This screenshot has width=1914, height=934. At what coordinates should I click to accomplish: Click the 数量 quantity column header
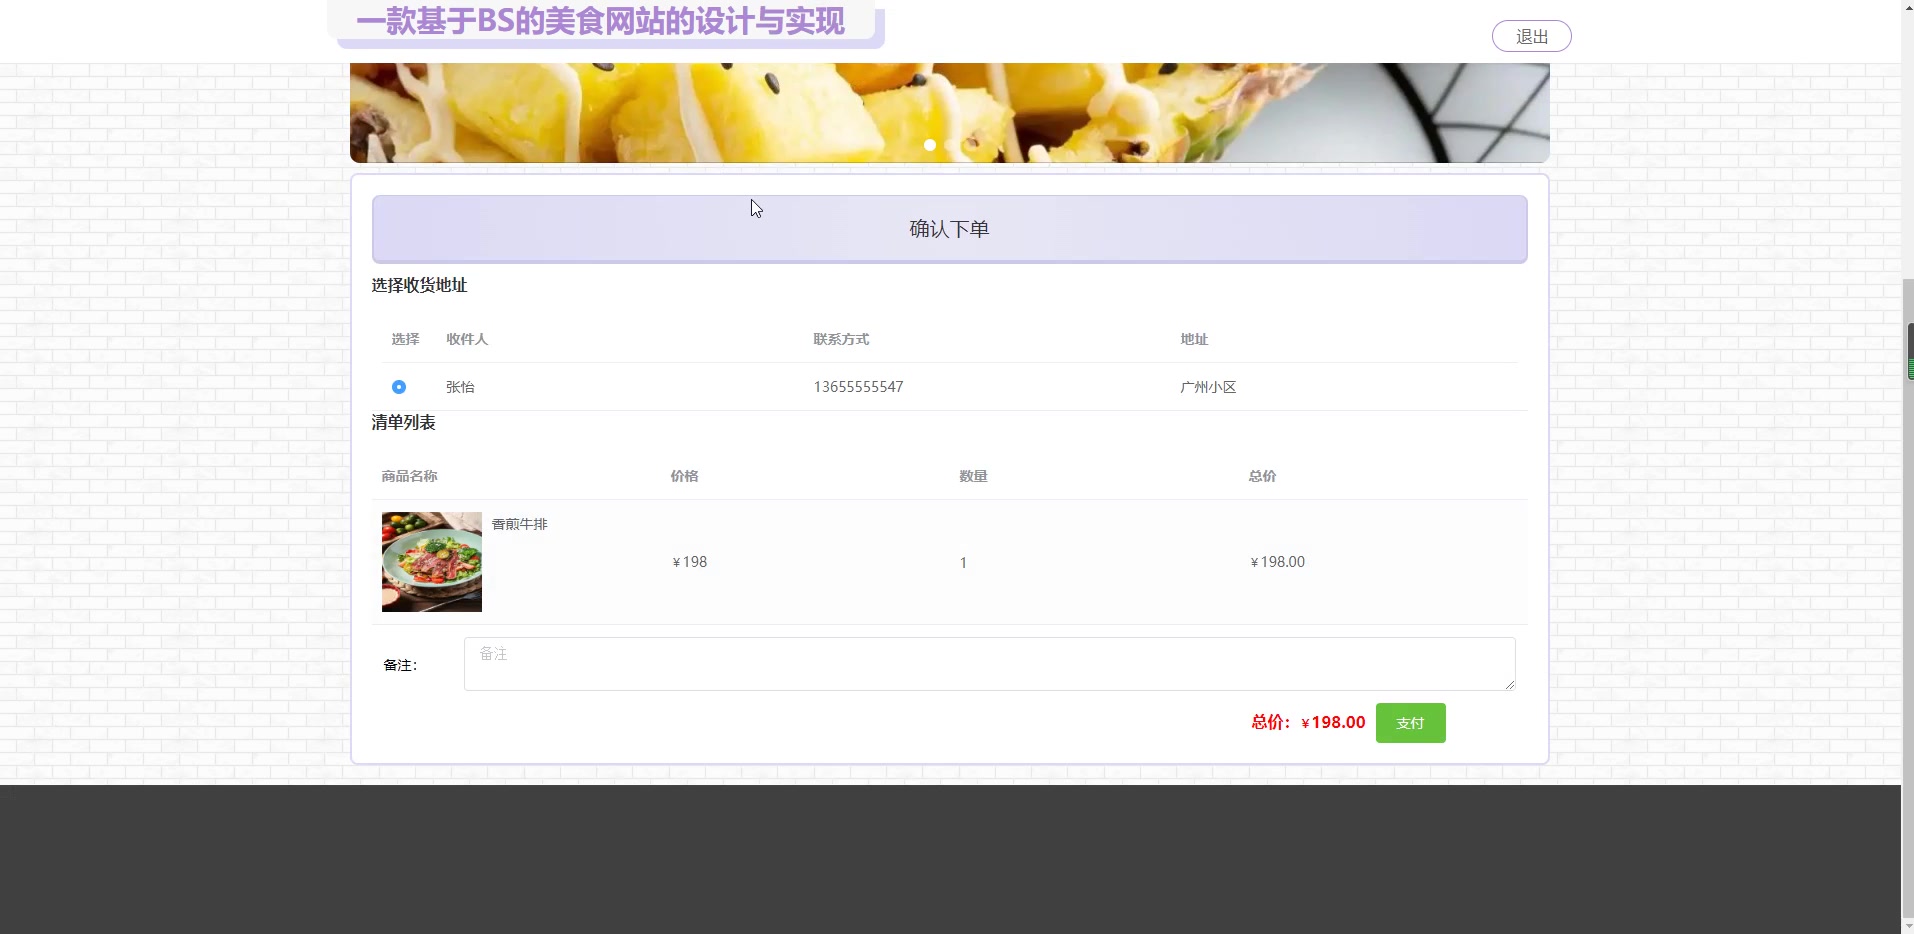[x=974, y=476]
